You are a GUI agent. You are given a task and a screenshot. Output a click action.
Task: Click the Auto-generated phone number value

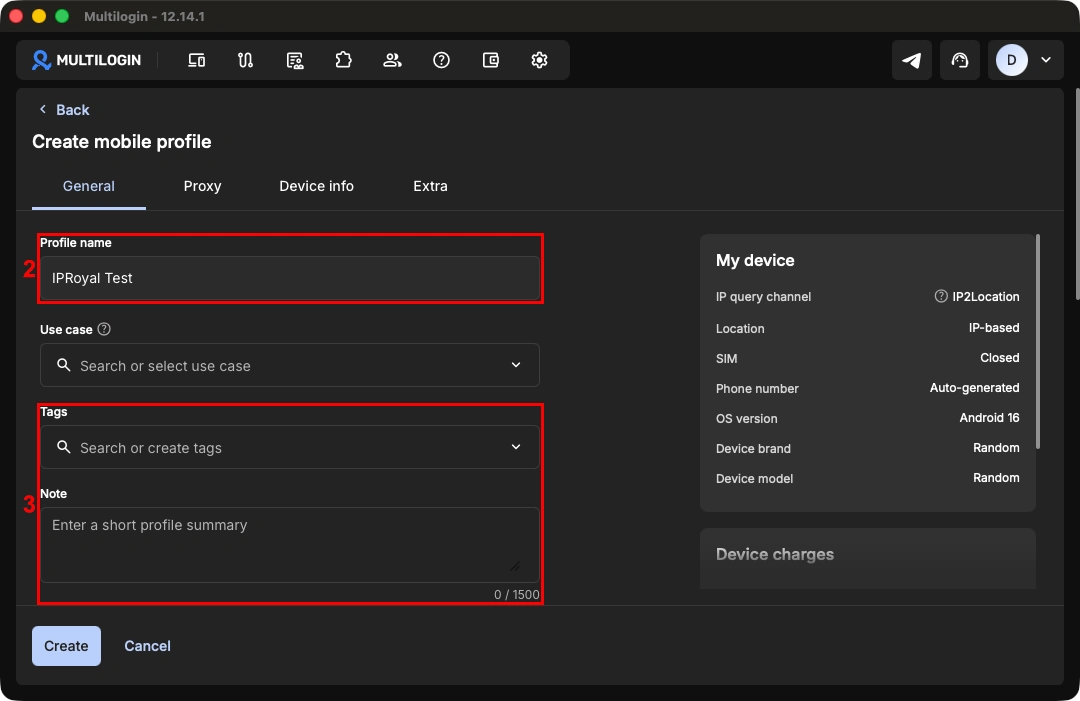coord(975,388)
